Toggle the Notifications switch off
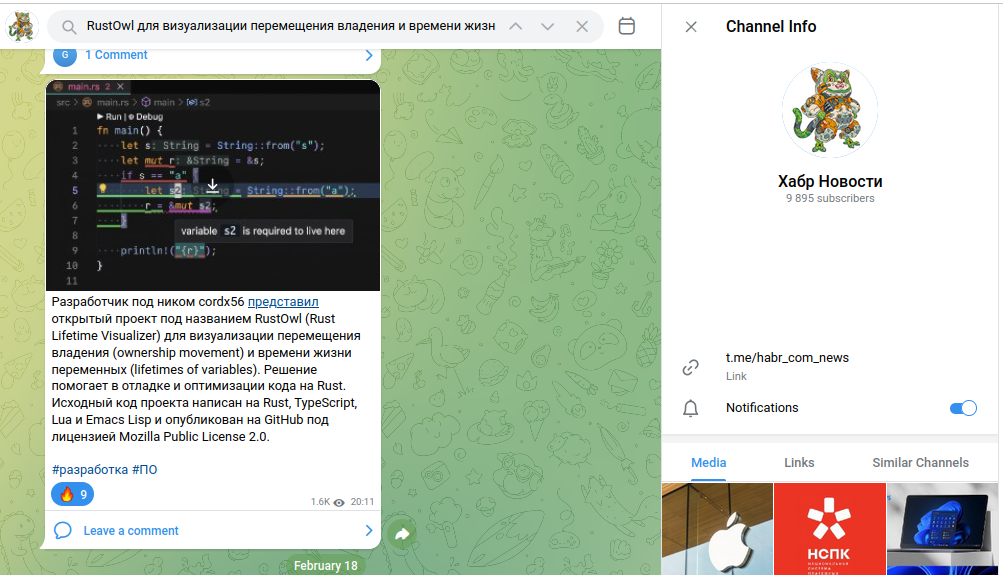This screenshot has width=1003, height=575. (963, 408)
